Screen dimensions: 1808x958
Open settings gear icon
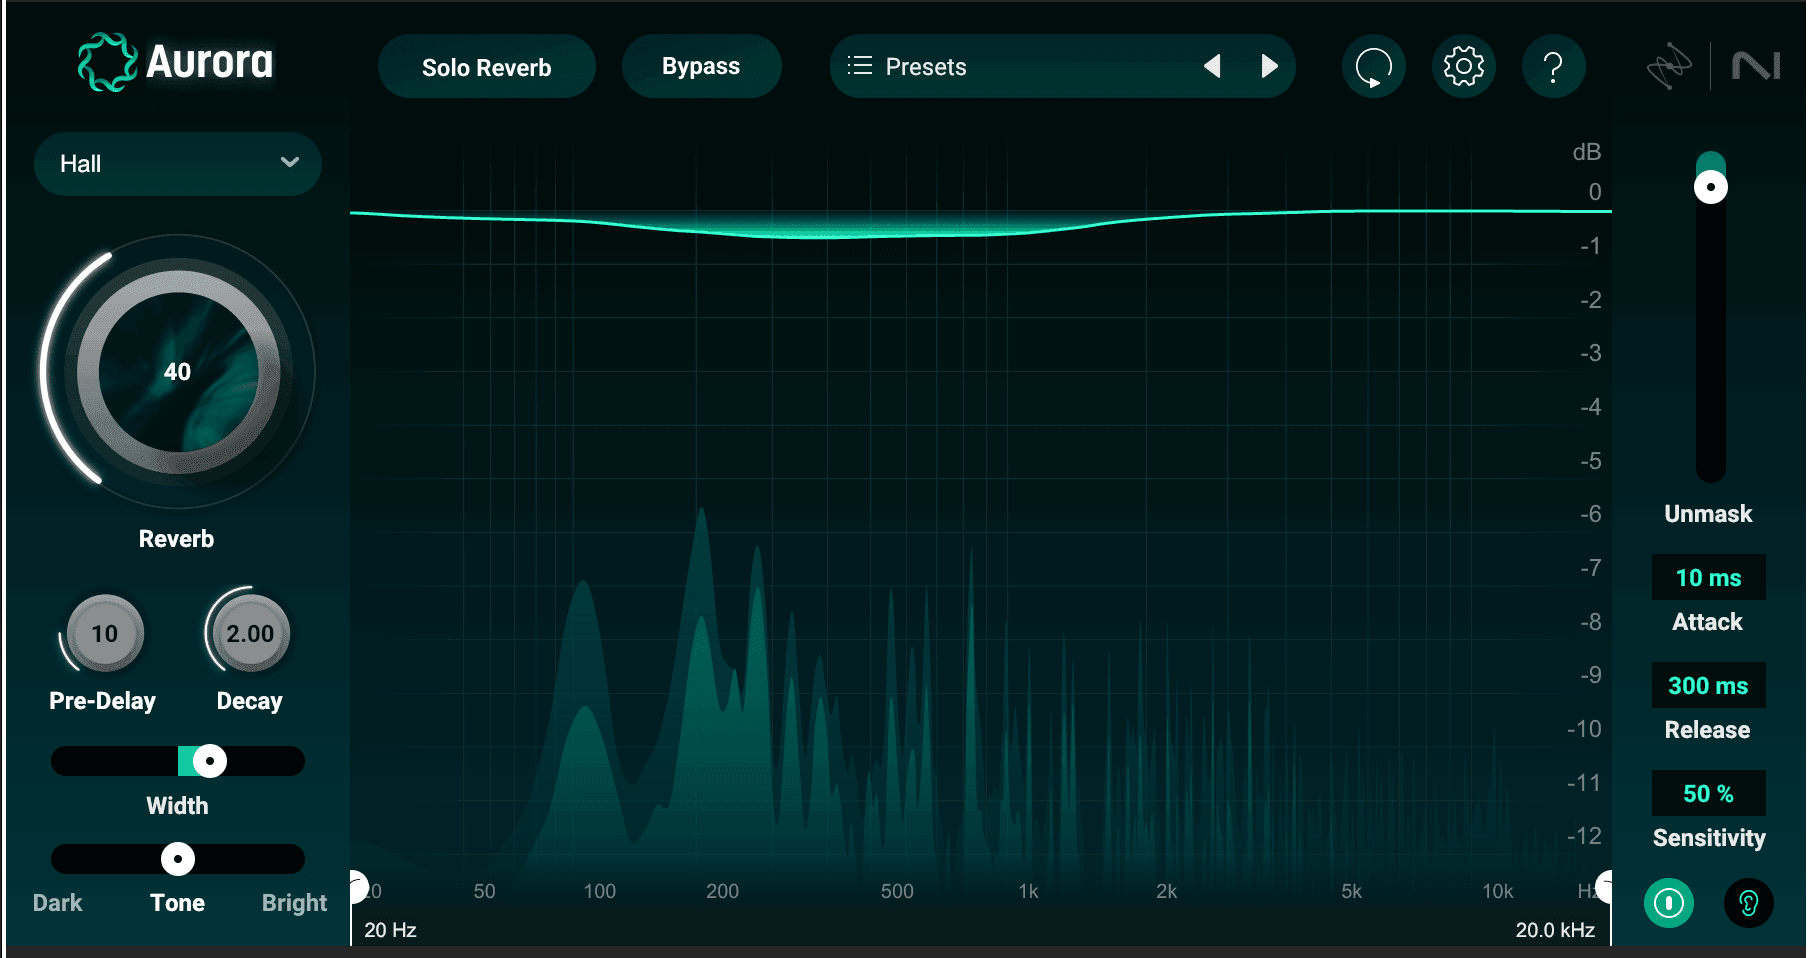point(1463,67)
